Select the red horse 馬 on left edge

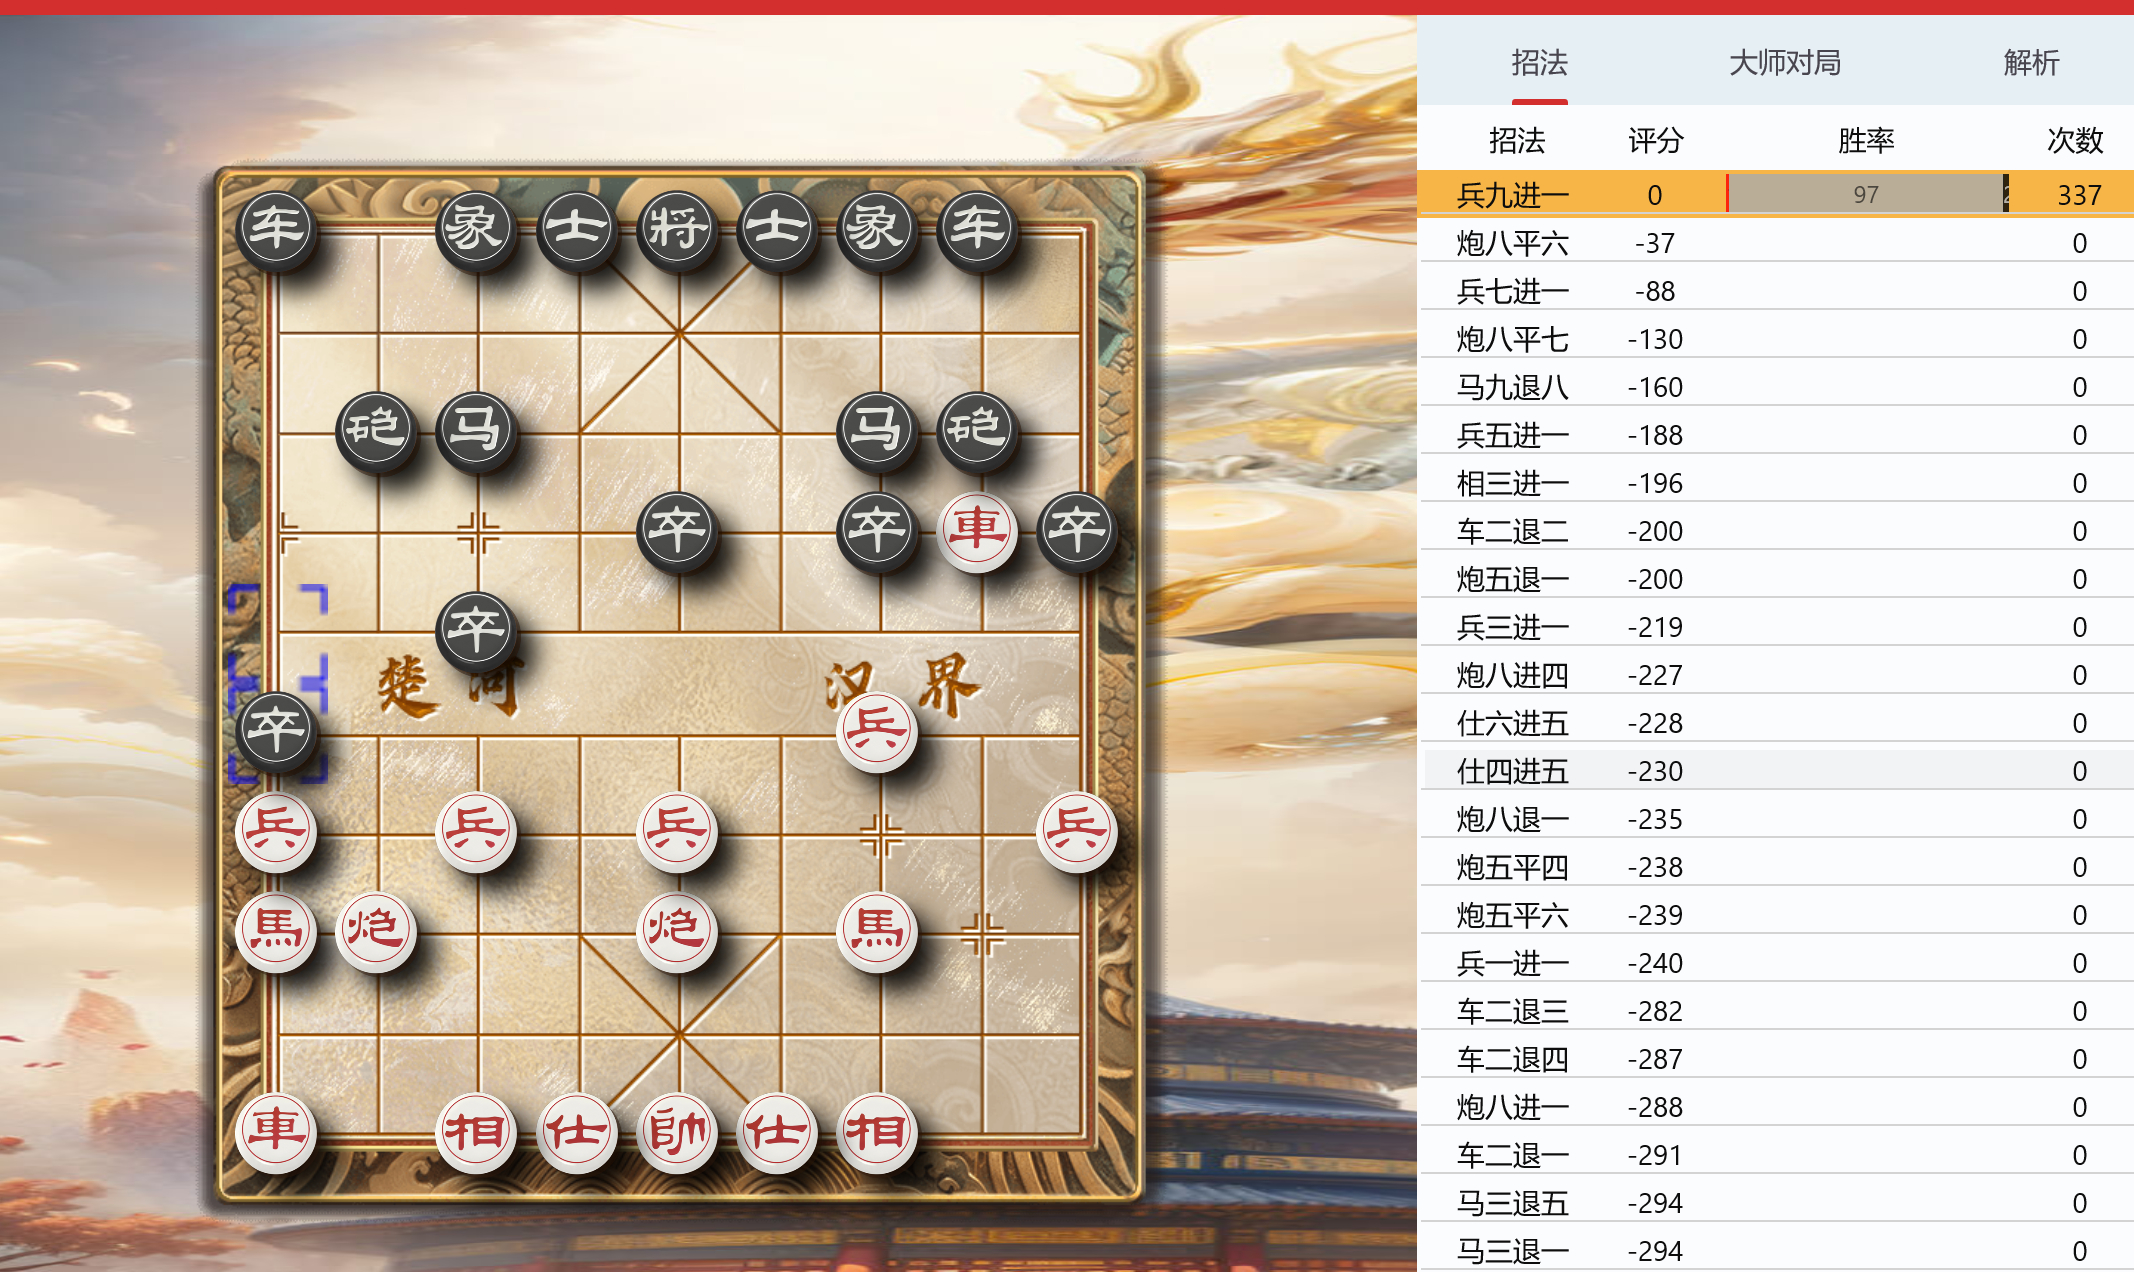(277, 930)
